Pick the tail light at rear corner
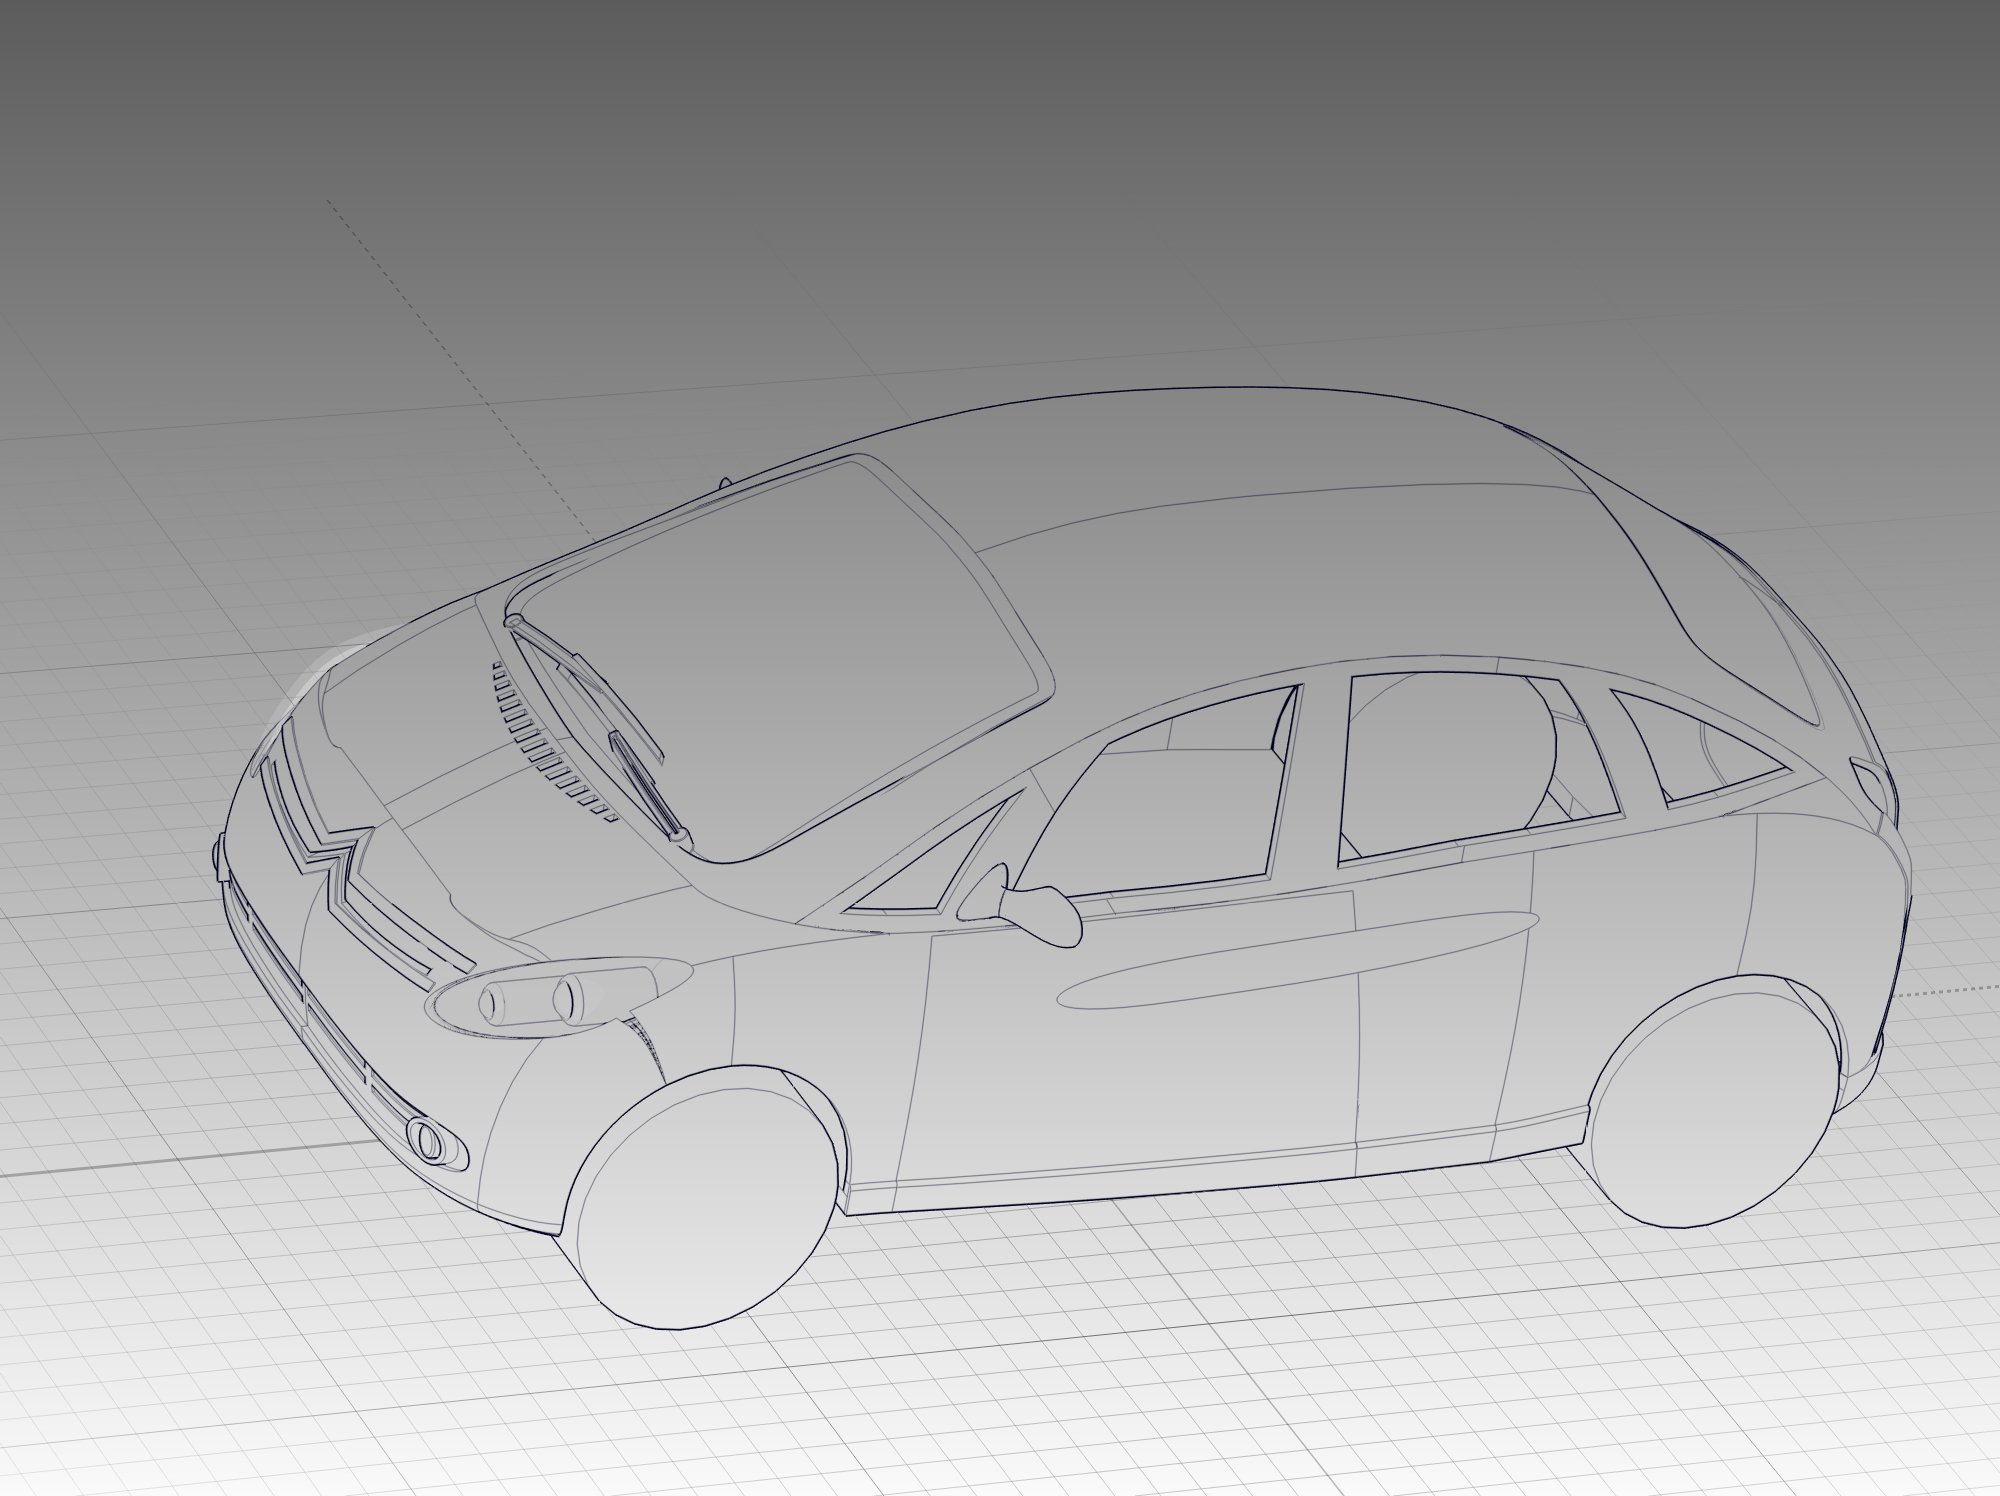Image resolution: width=2000 pixels, height=1496 pixels. [x=1870, y=785]
